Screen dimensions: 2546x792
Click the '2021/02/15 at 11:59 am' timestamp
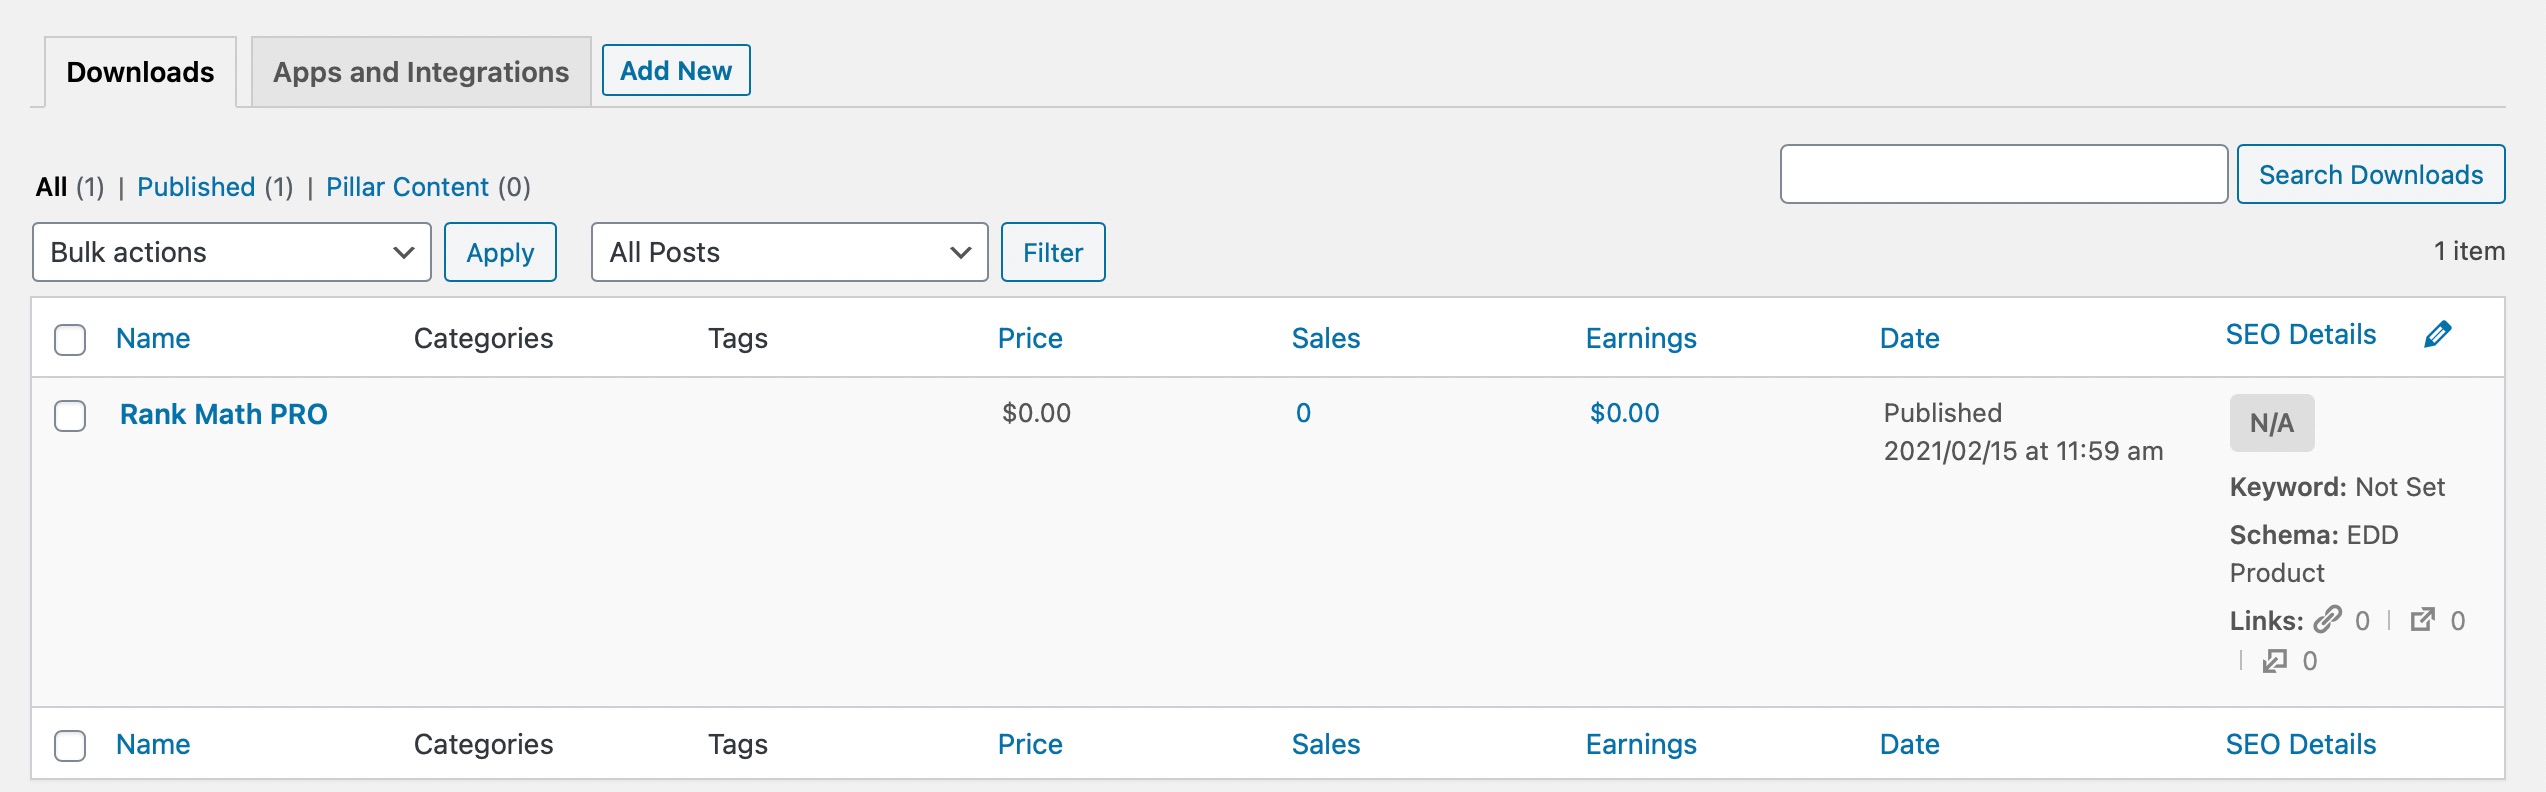coord(2023,451)
